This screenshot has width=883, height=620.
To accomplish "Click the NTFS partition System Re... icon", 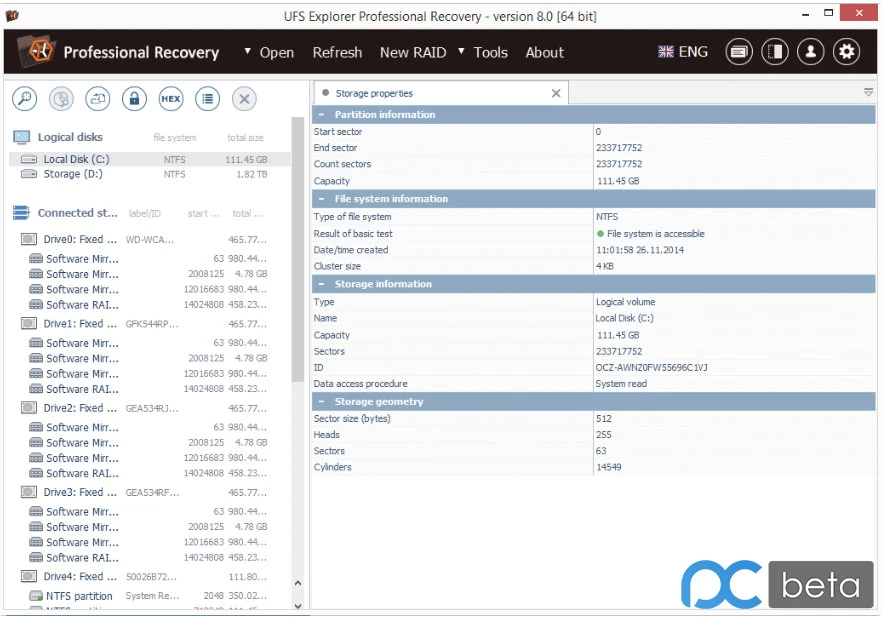I will pyautogui.click(x=36, y=596).
